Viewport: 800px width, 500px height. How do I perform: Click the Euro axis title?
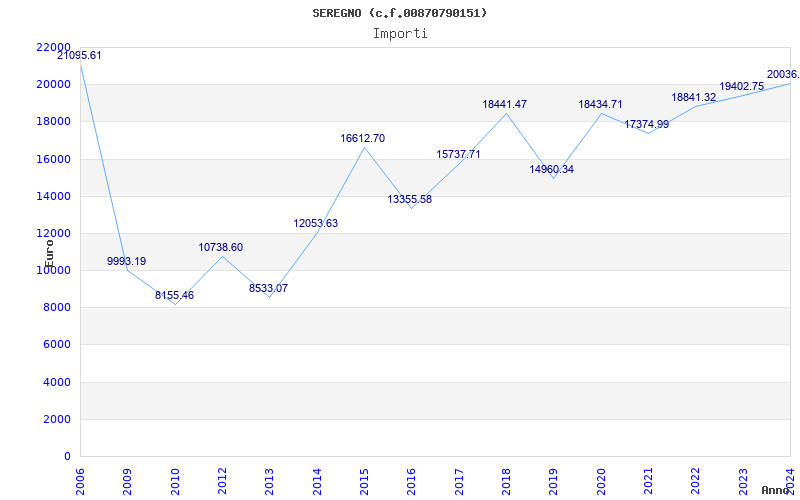(49, 253)
